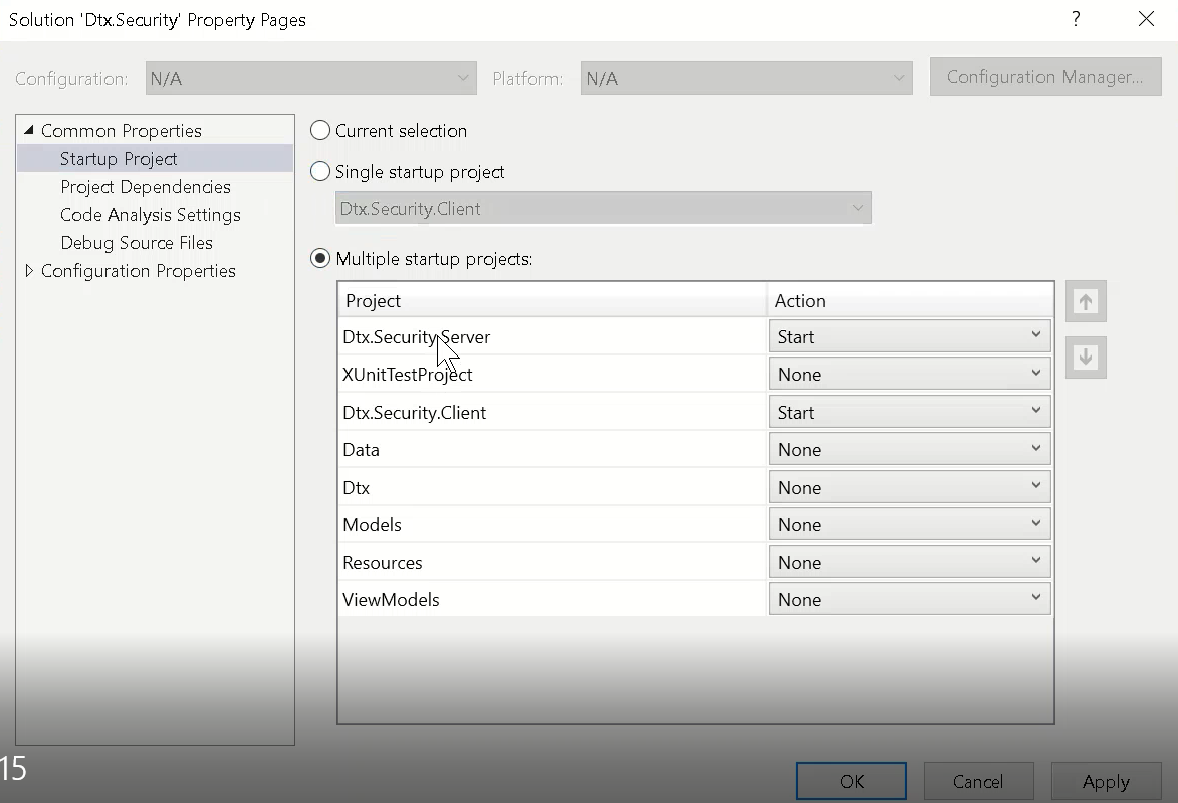Open Action dropdown for Data project
Image resolution: width=1178 pixels, height=803 pixels.
tap(909, 449)
